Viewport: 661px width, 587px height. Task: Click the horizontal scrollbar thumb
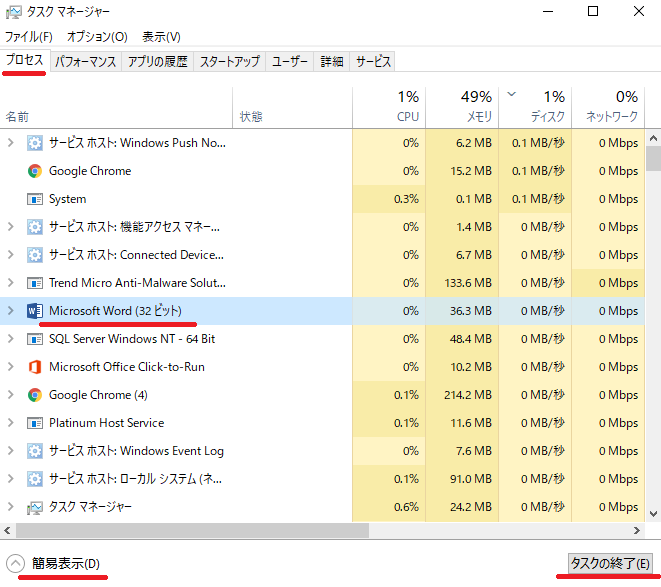pos(192,530)
